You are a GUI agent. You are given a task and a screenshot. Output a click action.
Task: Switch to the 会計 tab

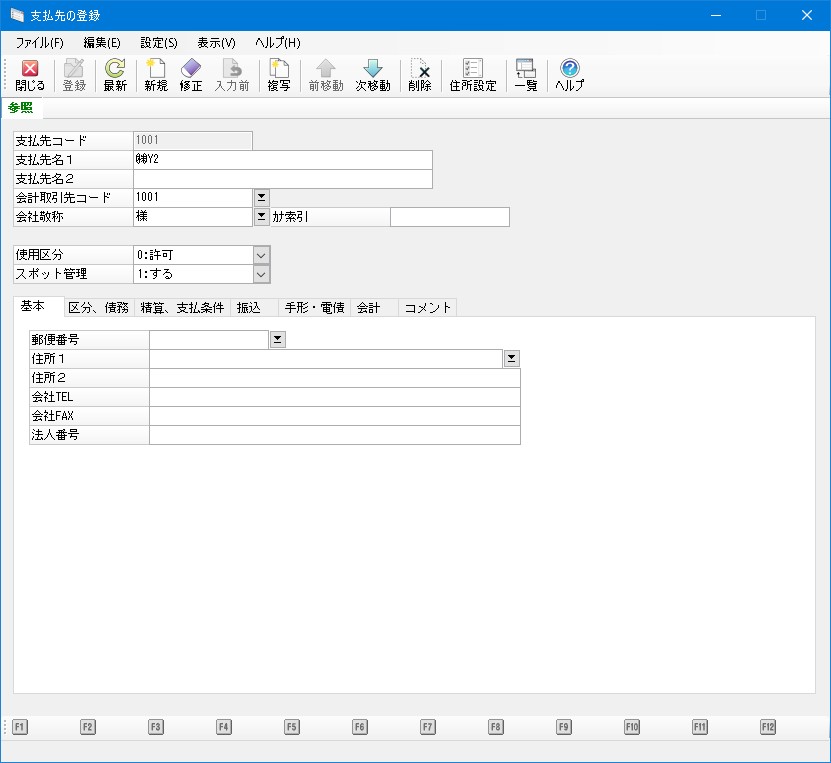(x=374, y=308)
